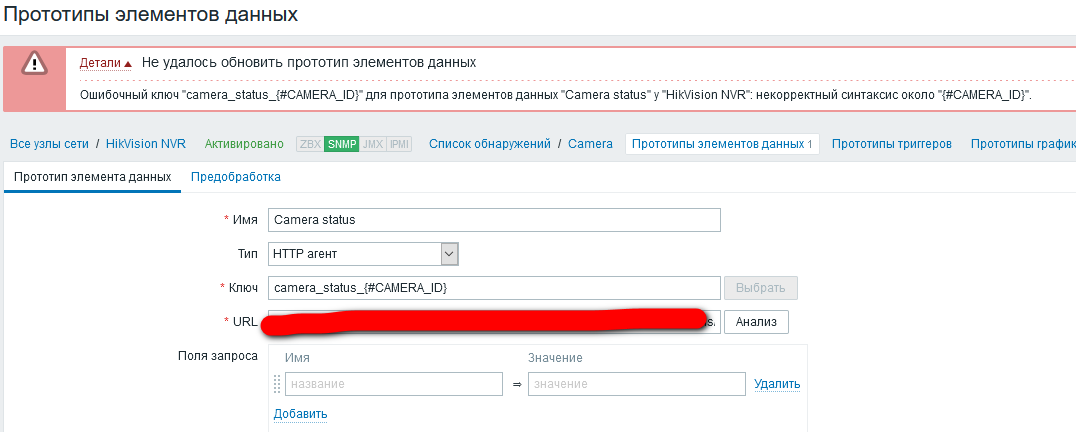Select the Прототип элемента данных tab
Screen dimensions: 1076x432
(92, 177)
